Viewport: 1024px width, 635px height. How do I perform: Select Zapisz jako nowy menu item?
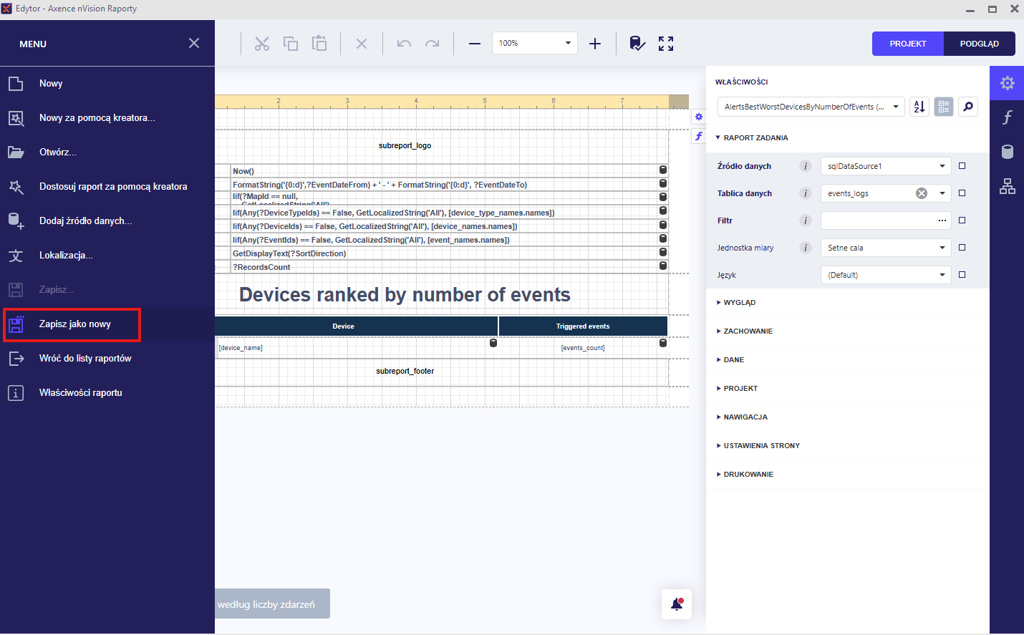click(75, 324)
